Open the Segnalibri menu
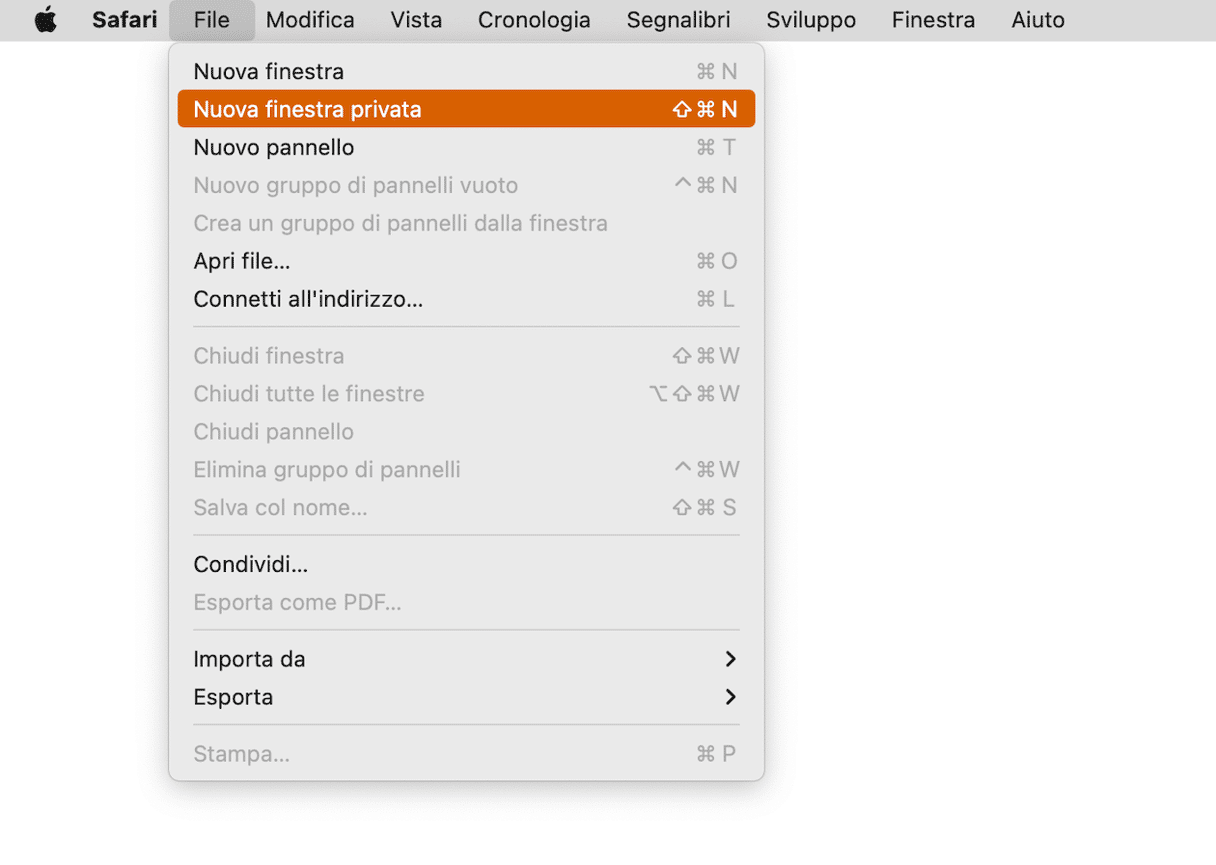 point(678,20)
